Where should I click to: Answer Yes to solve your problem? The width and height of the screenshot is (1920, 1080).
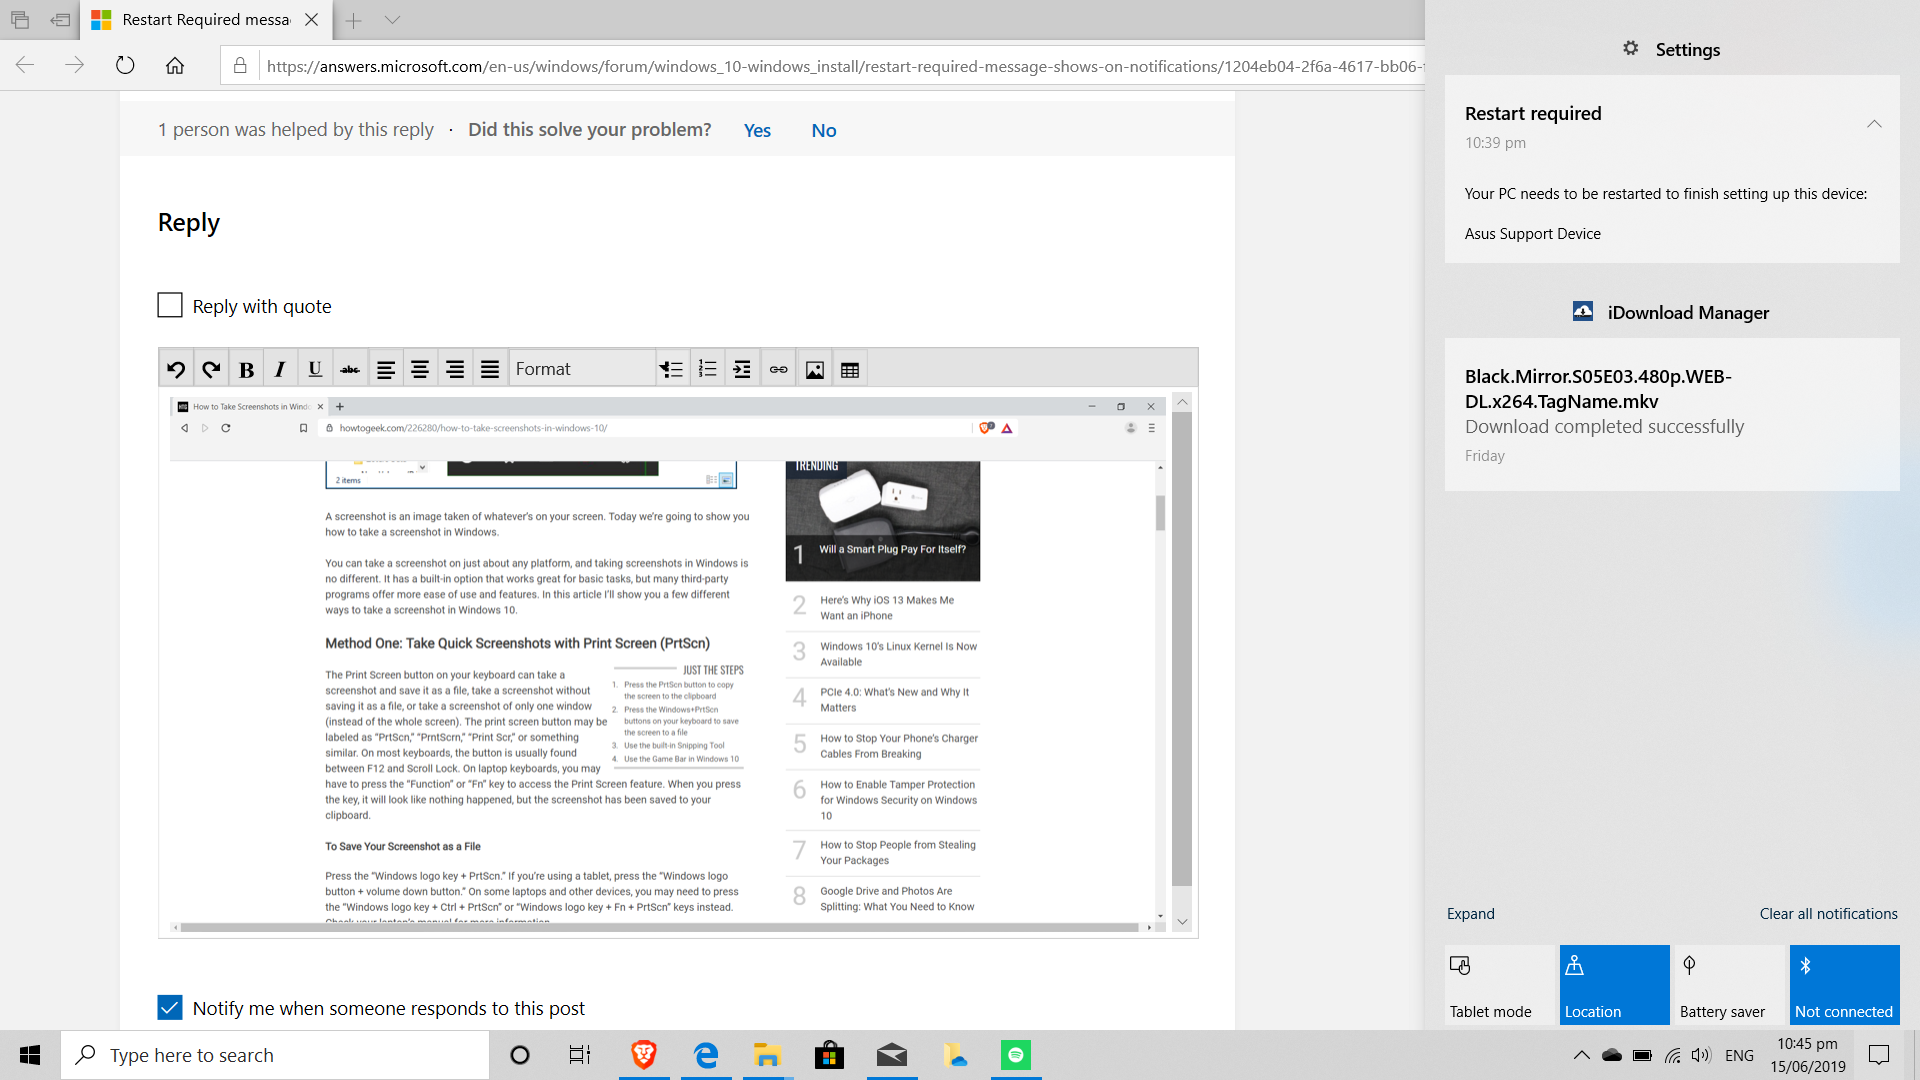(757, 130)
